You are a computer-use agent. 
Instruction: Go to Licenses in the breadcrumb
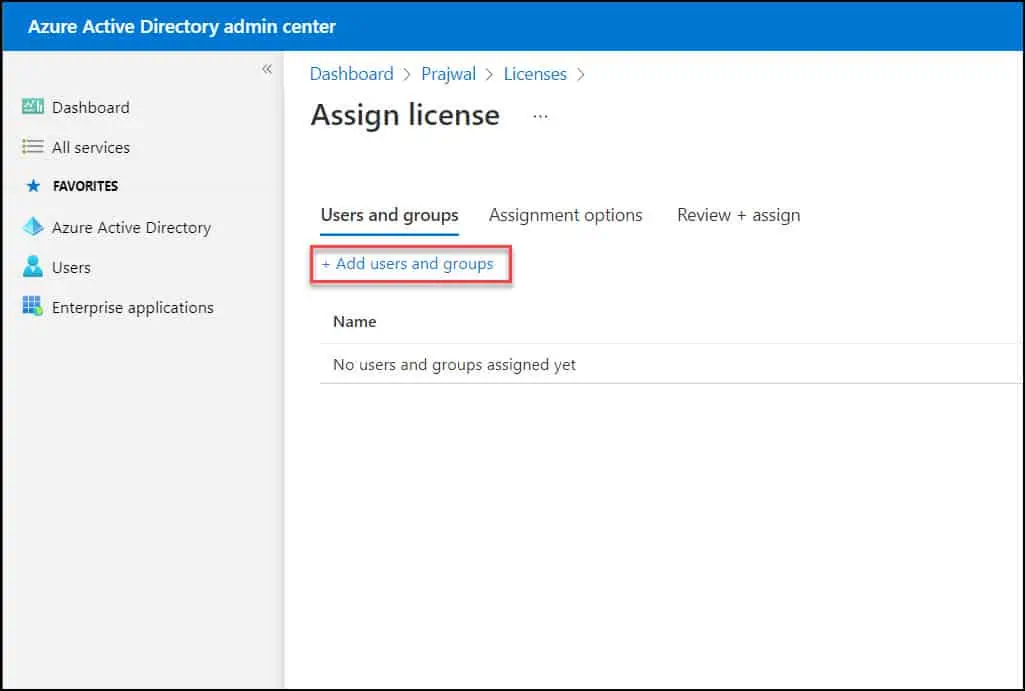pos(535,74)
